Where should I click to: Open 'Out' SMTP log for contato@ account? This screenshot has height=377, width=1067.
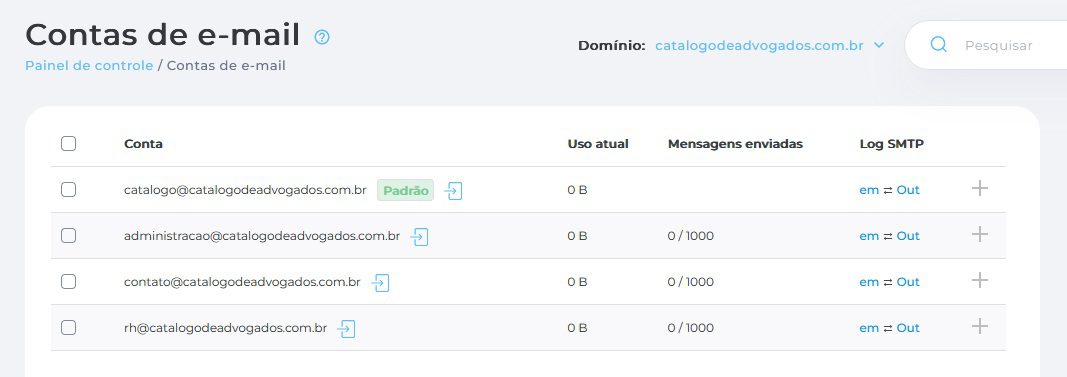click(x=908, y=282)
